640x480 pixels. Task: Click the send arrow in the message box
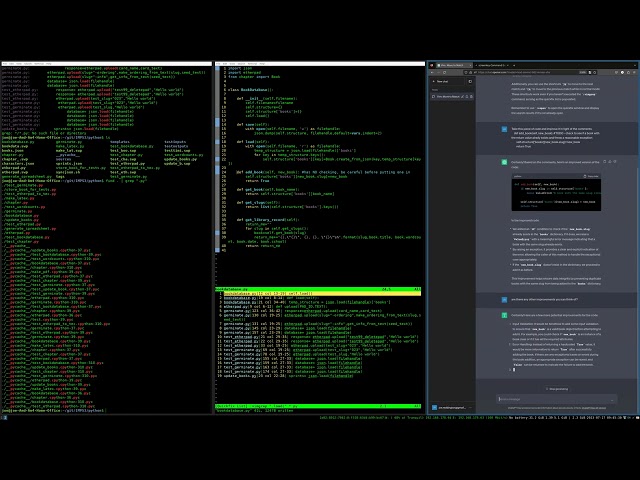(x=612, y=400)
